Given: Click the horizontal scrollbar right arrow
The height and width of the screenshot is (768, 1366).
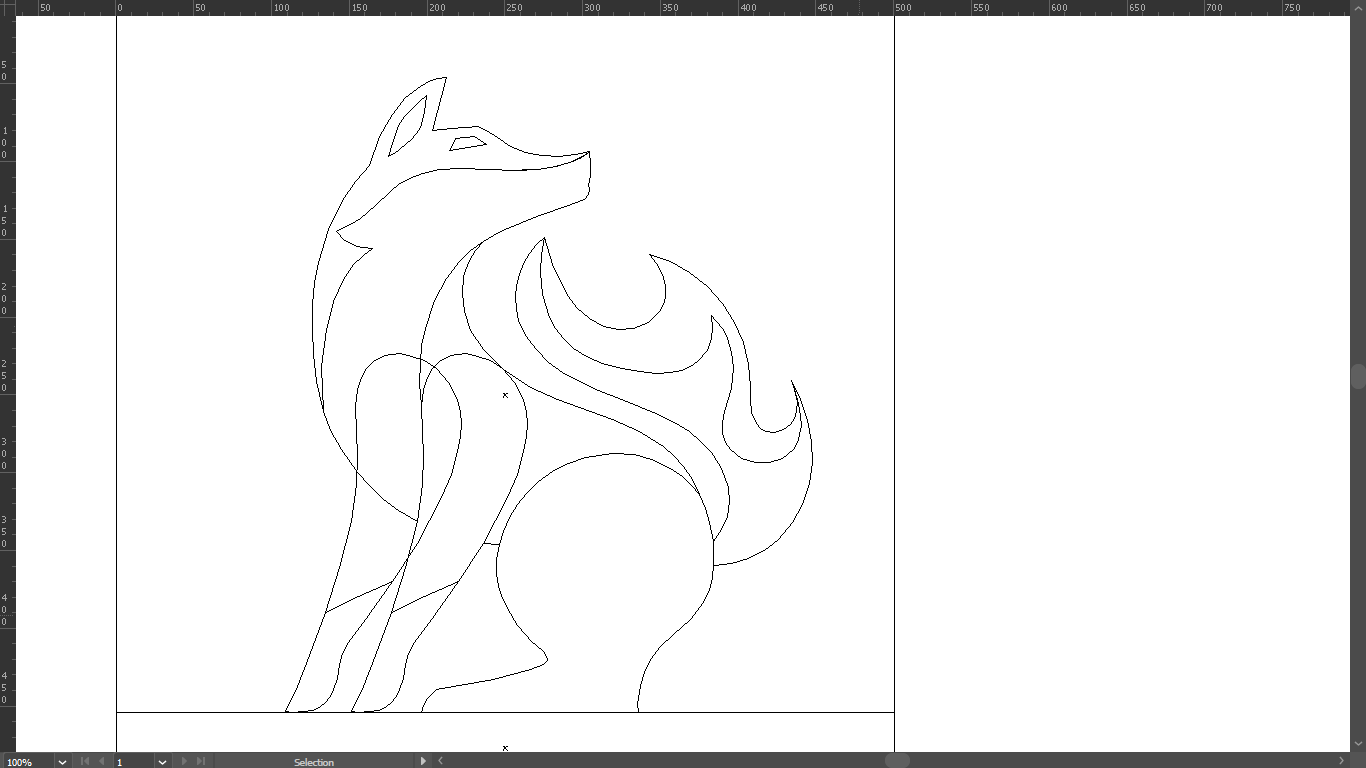Looking at the screenshot, I should point(1342,761).
